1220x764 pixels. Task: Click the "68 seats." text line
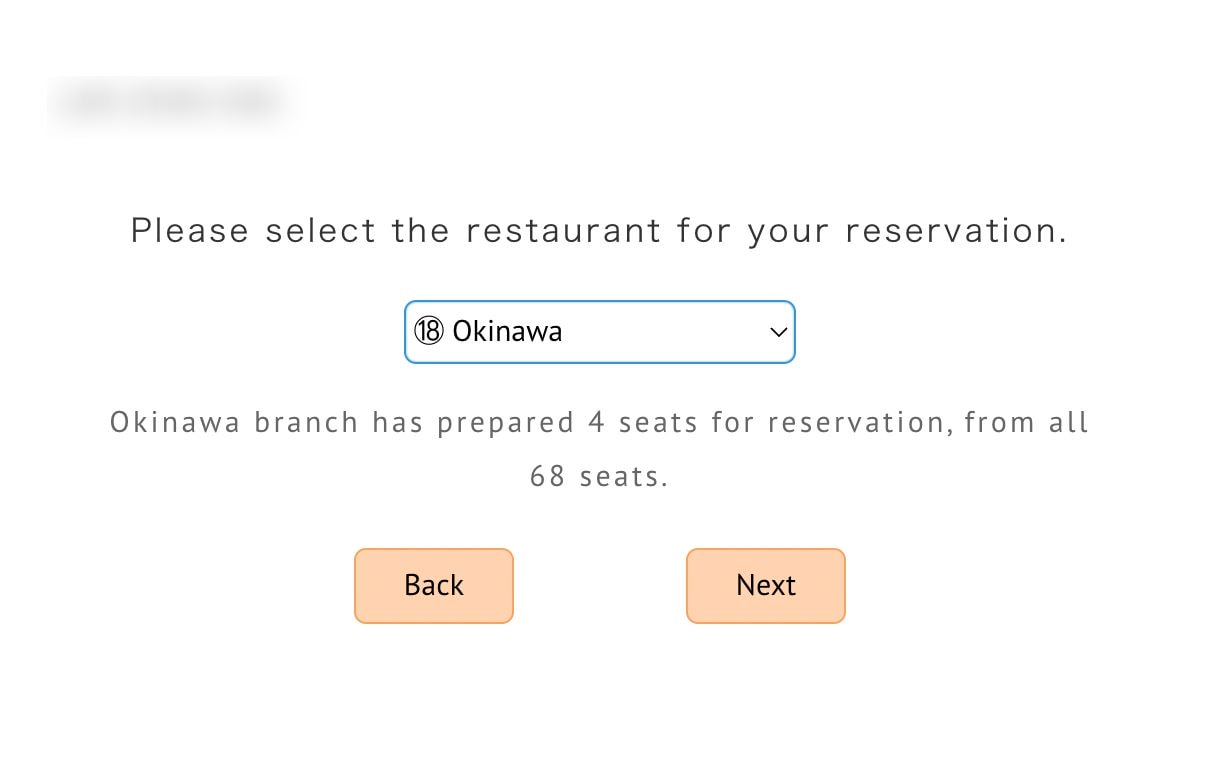click(x=599, y=476)
